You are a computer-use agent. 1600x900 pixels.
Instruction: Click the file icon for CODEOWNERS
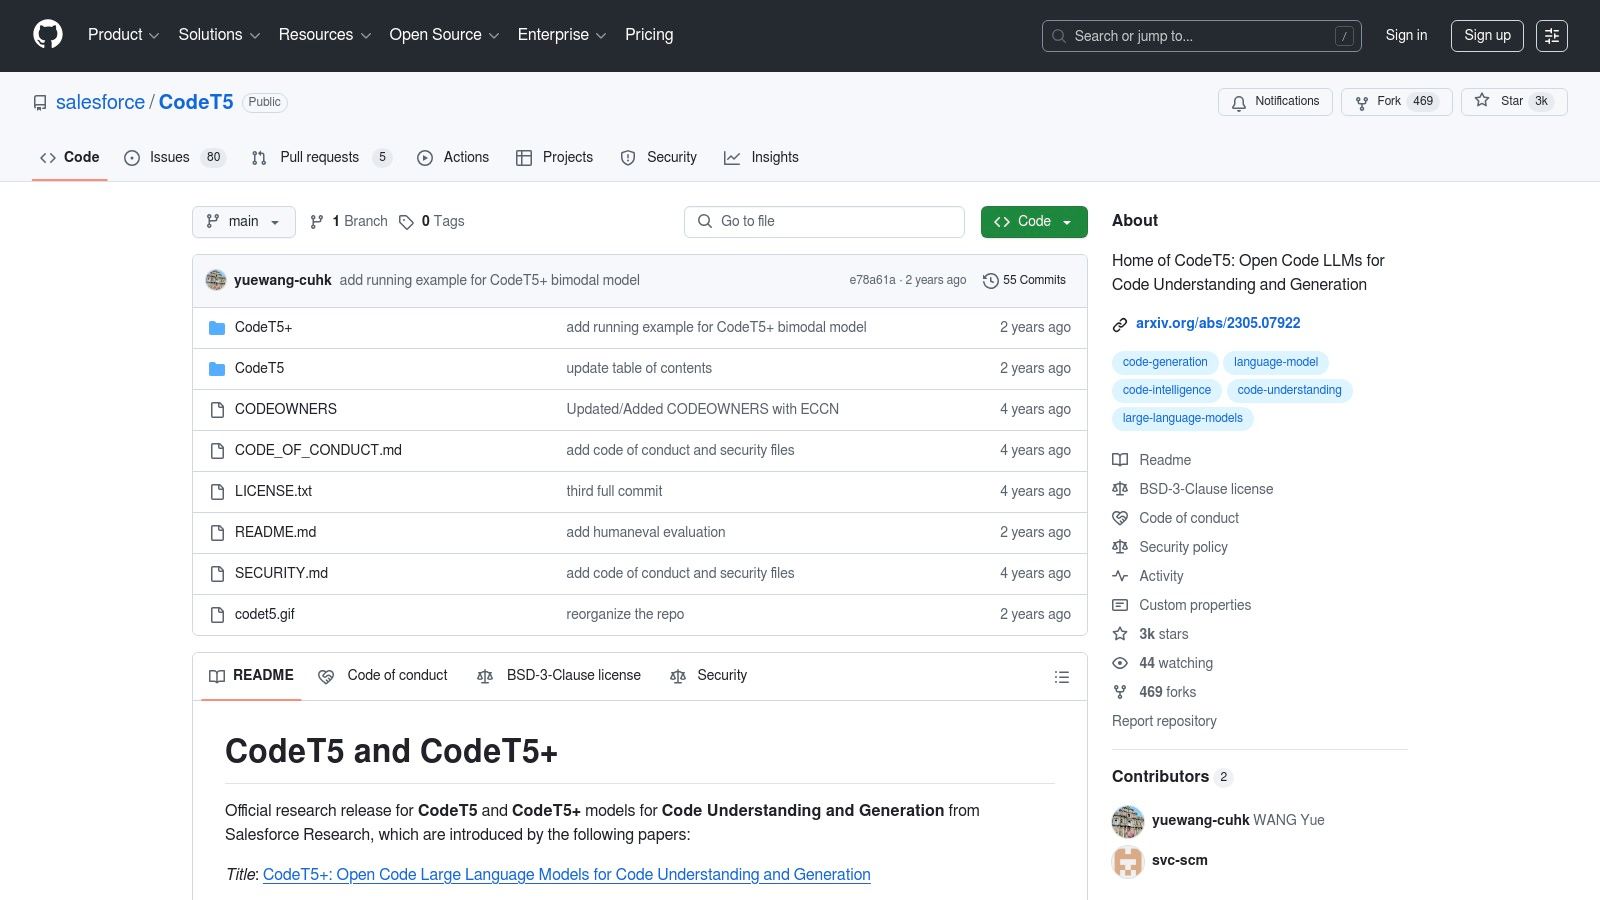tap(217, 410)
